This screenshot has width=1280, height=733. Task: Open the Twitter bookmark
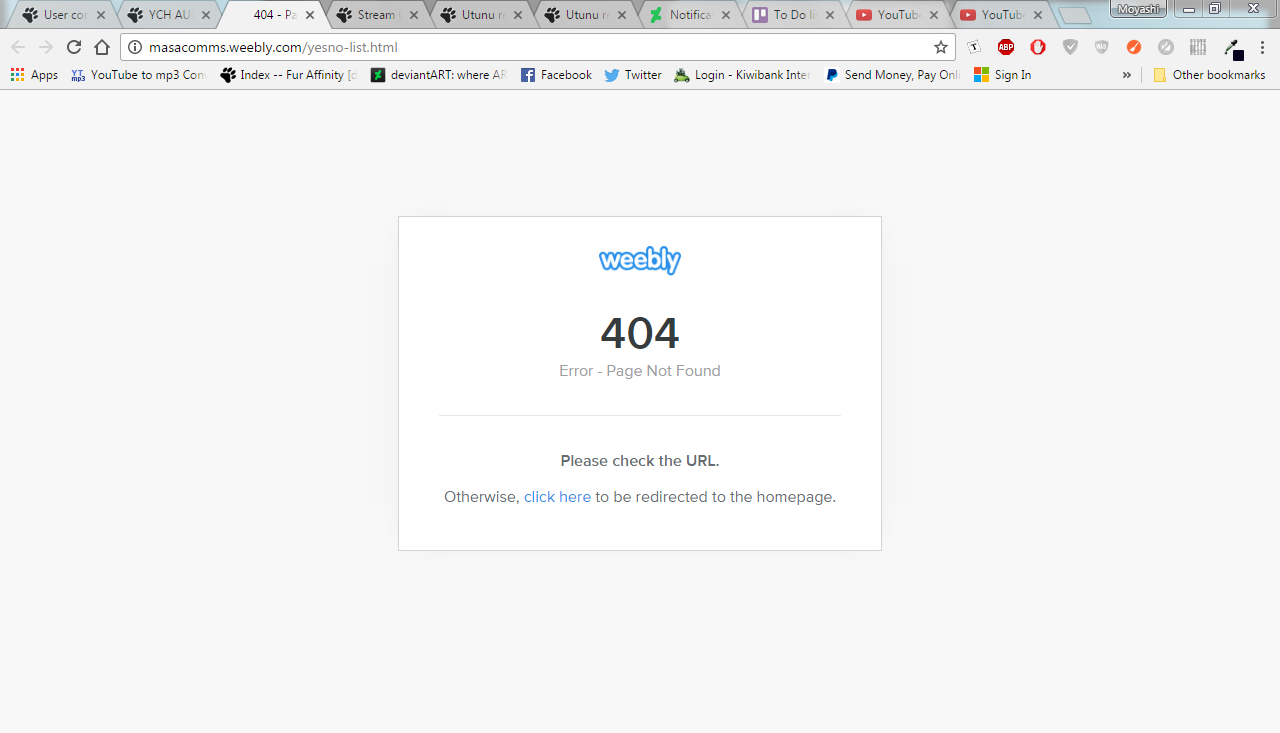coord(633,75)
